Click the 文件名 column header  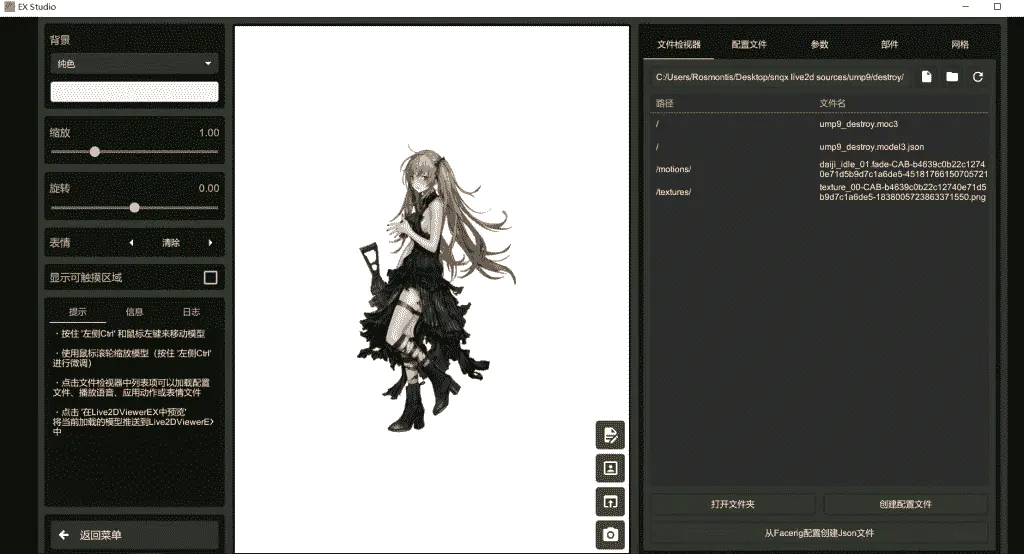(x=833, y=103)
